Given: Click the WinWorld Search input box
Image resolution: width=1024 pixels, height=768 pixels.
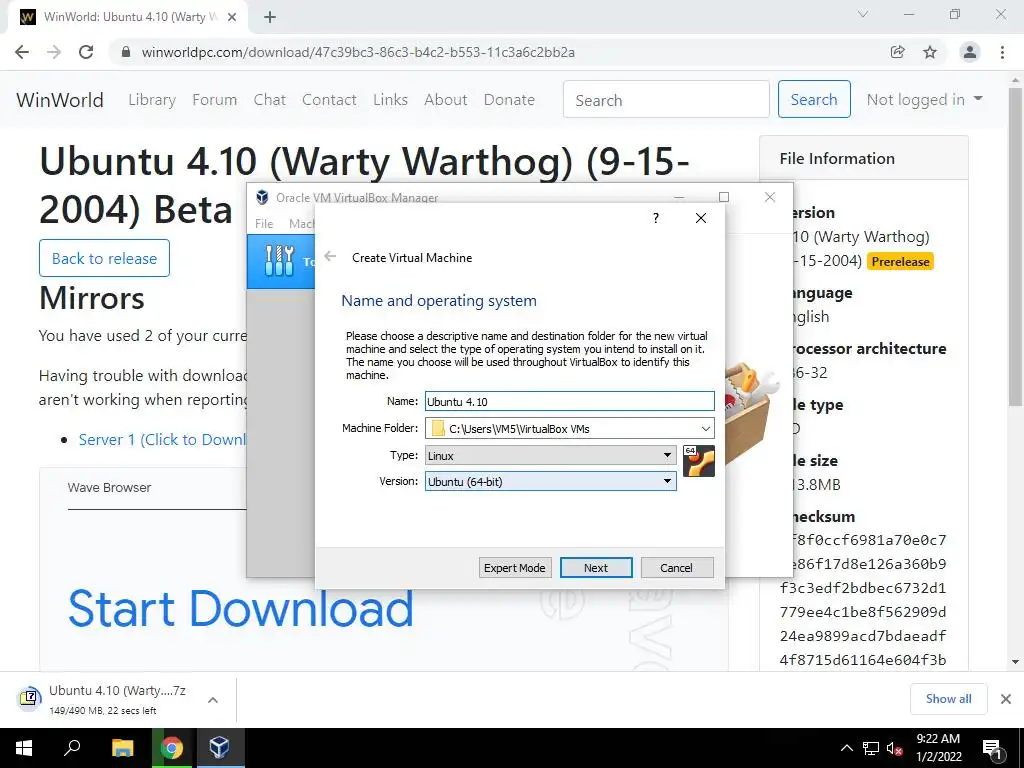Looking at the screenshot, I should (x=666, y=99).
